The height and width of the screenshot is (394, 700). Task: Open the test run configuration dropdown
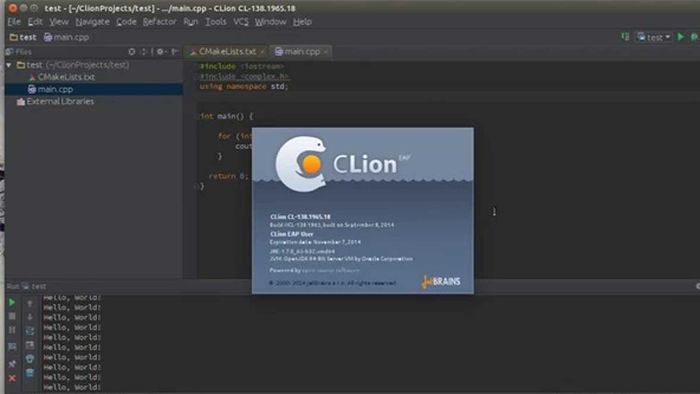654,37
